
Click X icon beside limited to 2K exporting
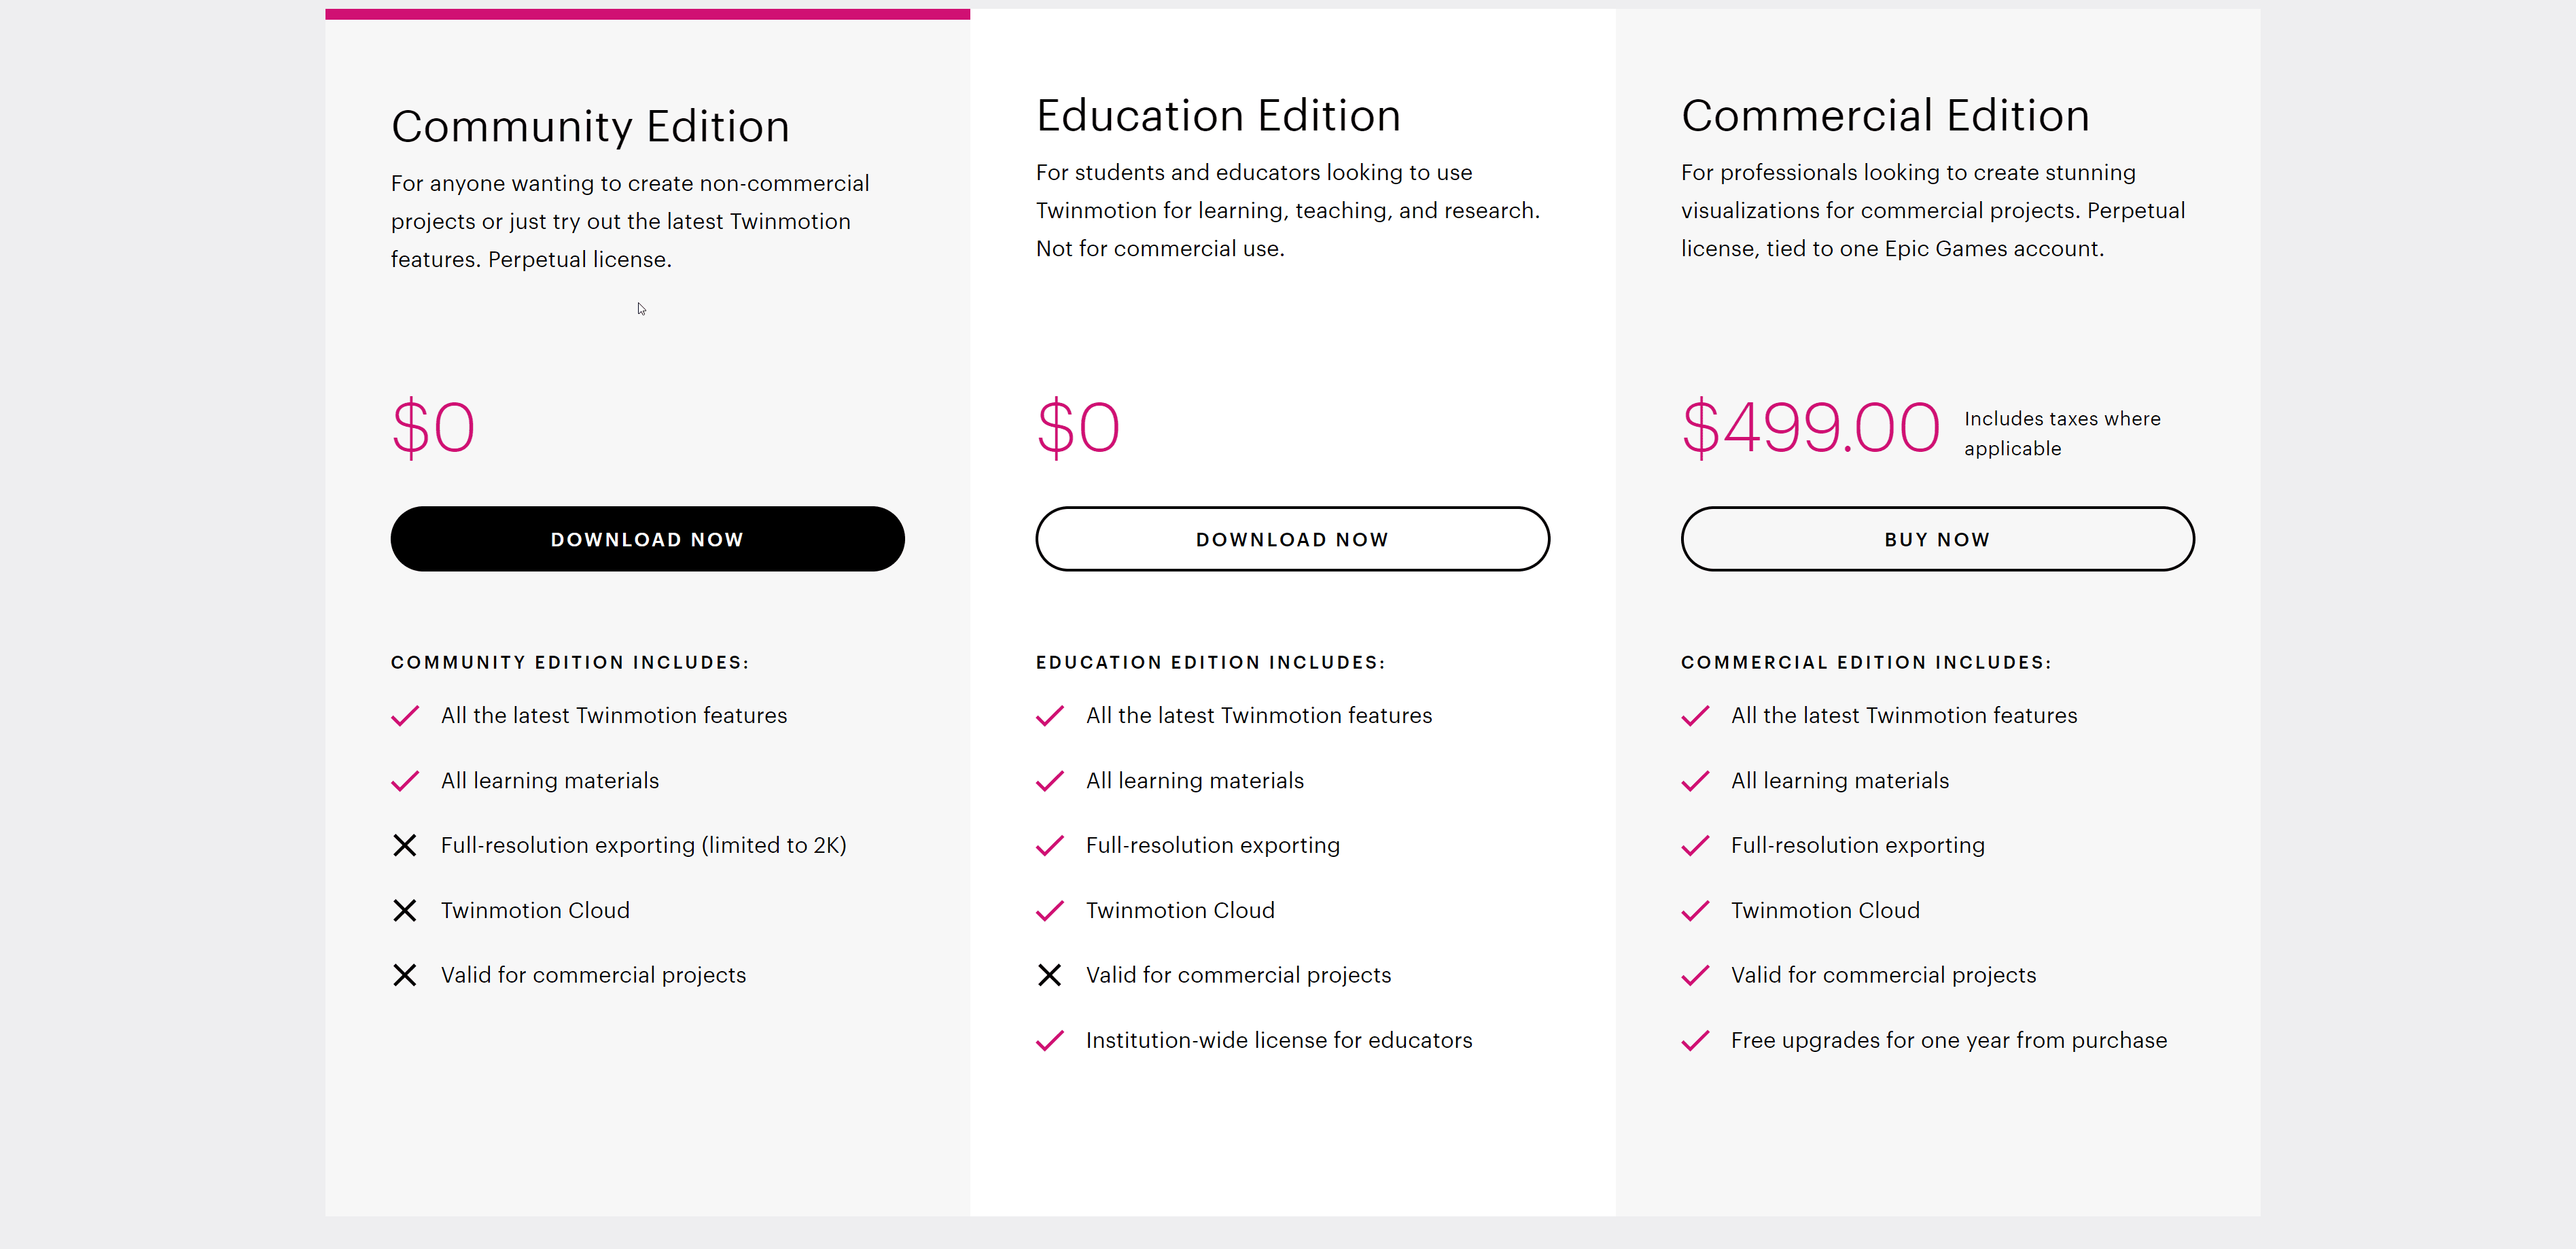pyautogui.click(x=405, y=845)
